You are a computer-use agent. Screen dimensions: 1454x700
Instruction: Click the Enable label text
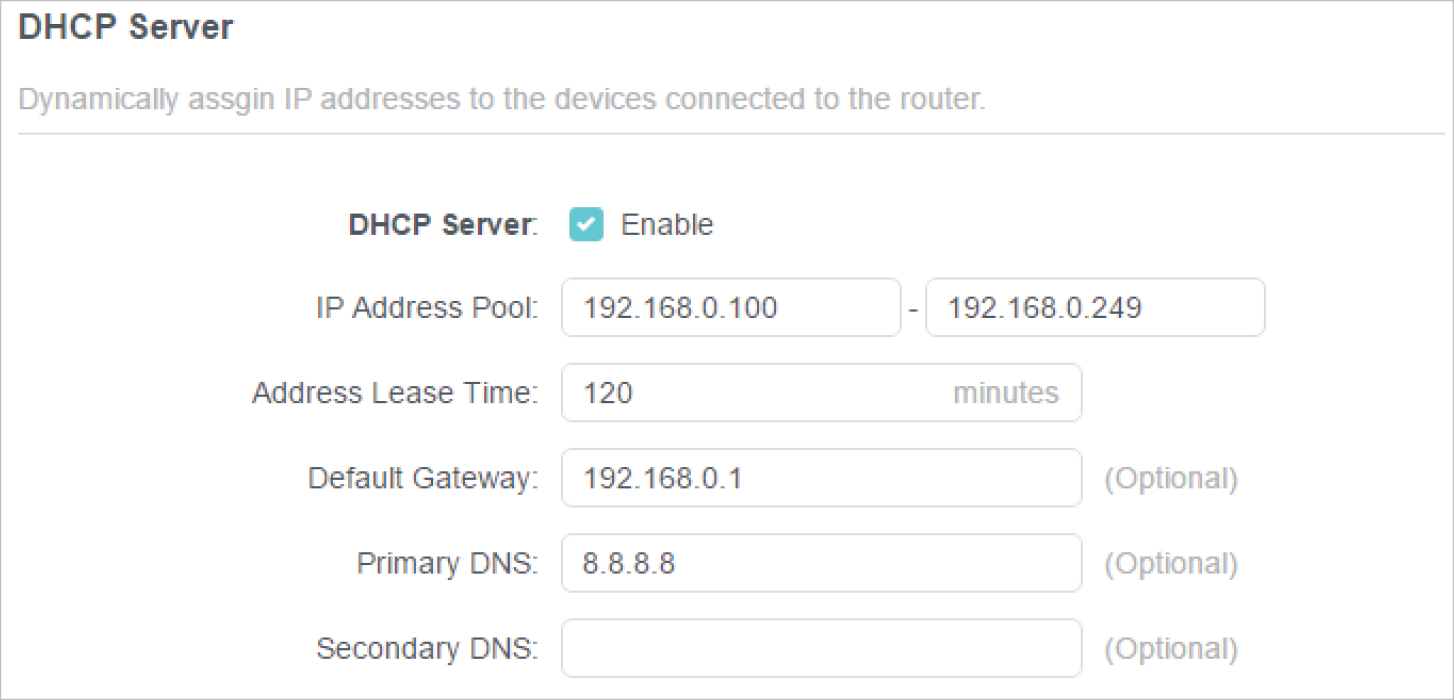[667, 225]
